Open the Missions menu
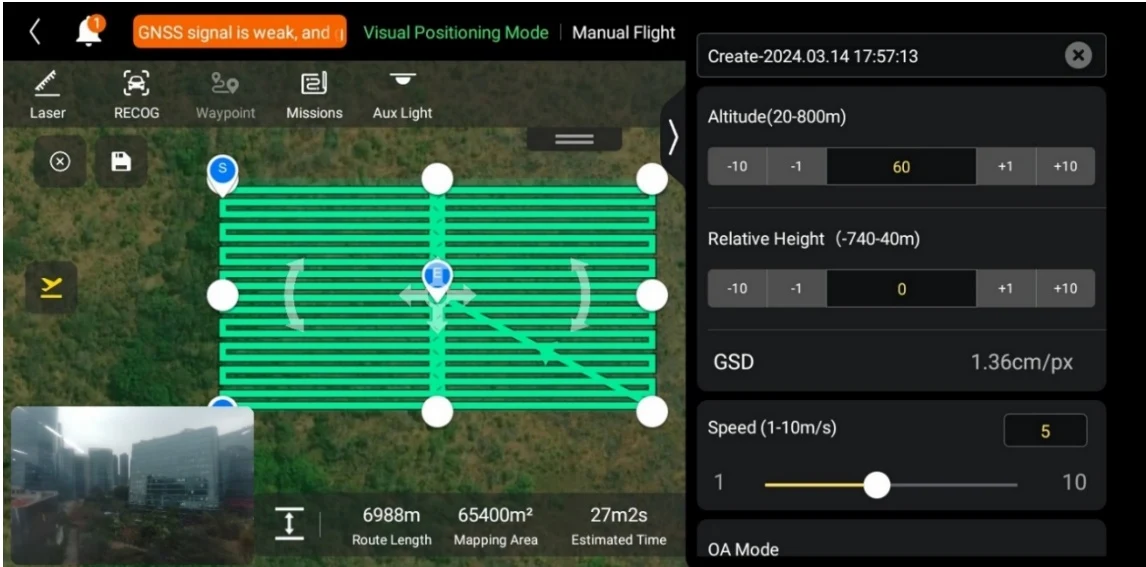Screen dimensions: 1146x567 pos(314,95)
